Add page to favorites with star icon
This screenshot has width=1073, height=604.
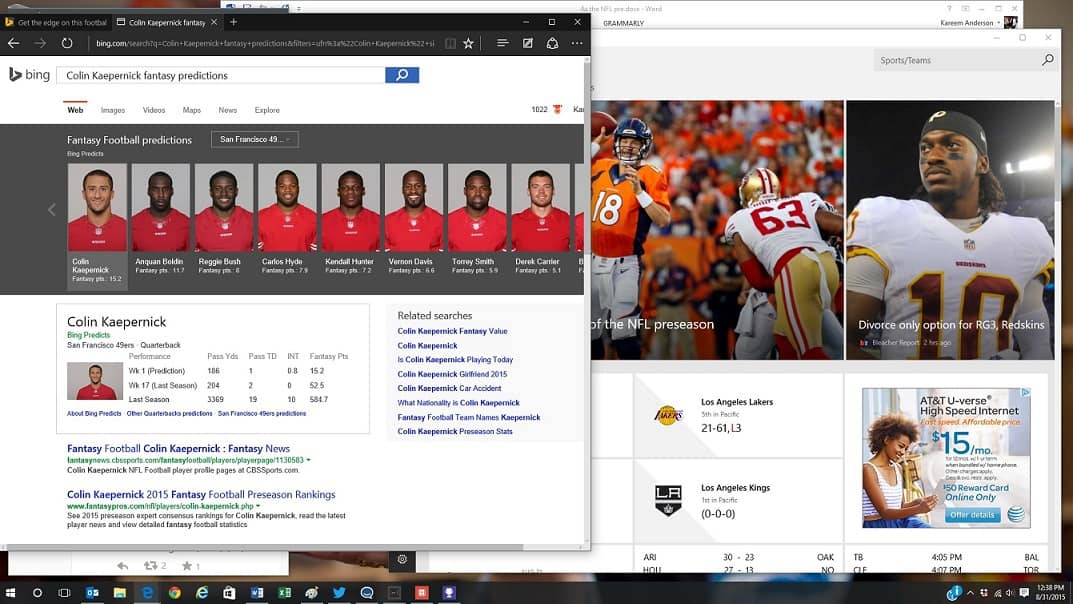(x=468, y=43)
